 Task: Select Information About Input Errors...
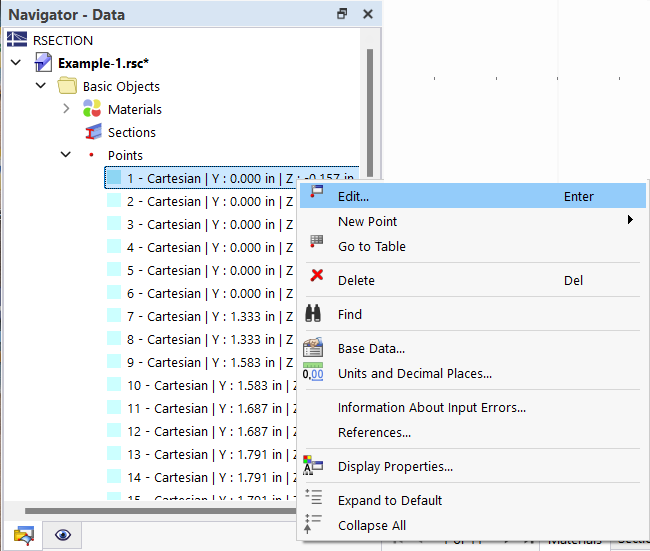click(x=473, y=407)
